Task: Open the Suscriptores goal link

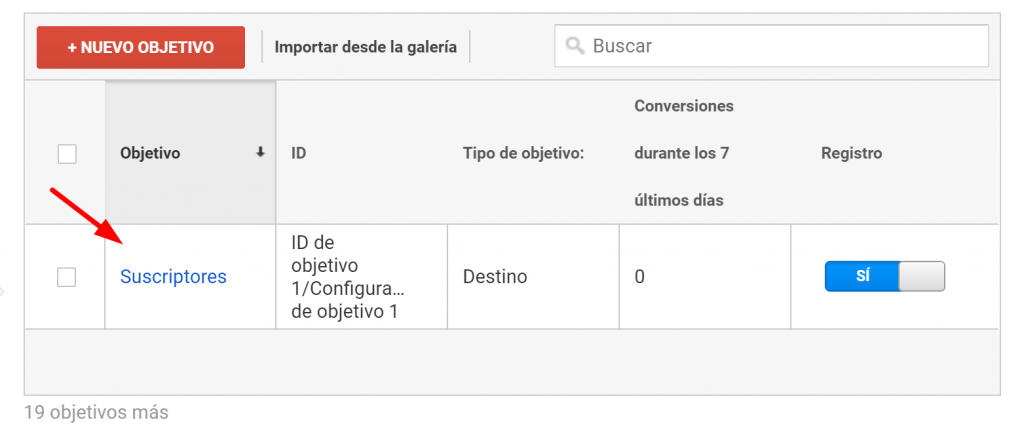Action: point(173,277)
